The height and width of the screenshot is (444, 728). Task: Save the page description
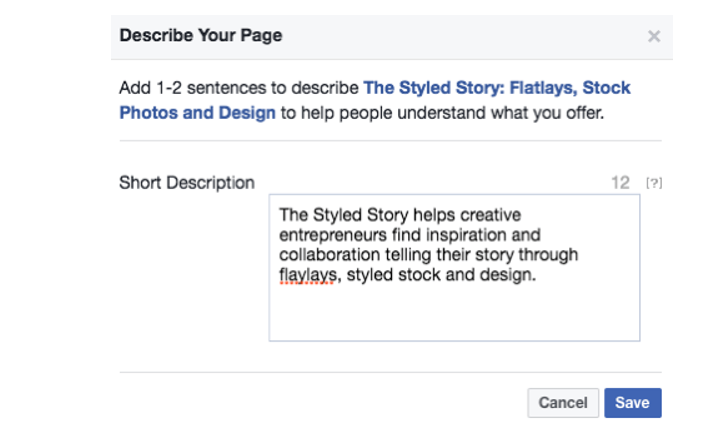click(x=632, y=403)
